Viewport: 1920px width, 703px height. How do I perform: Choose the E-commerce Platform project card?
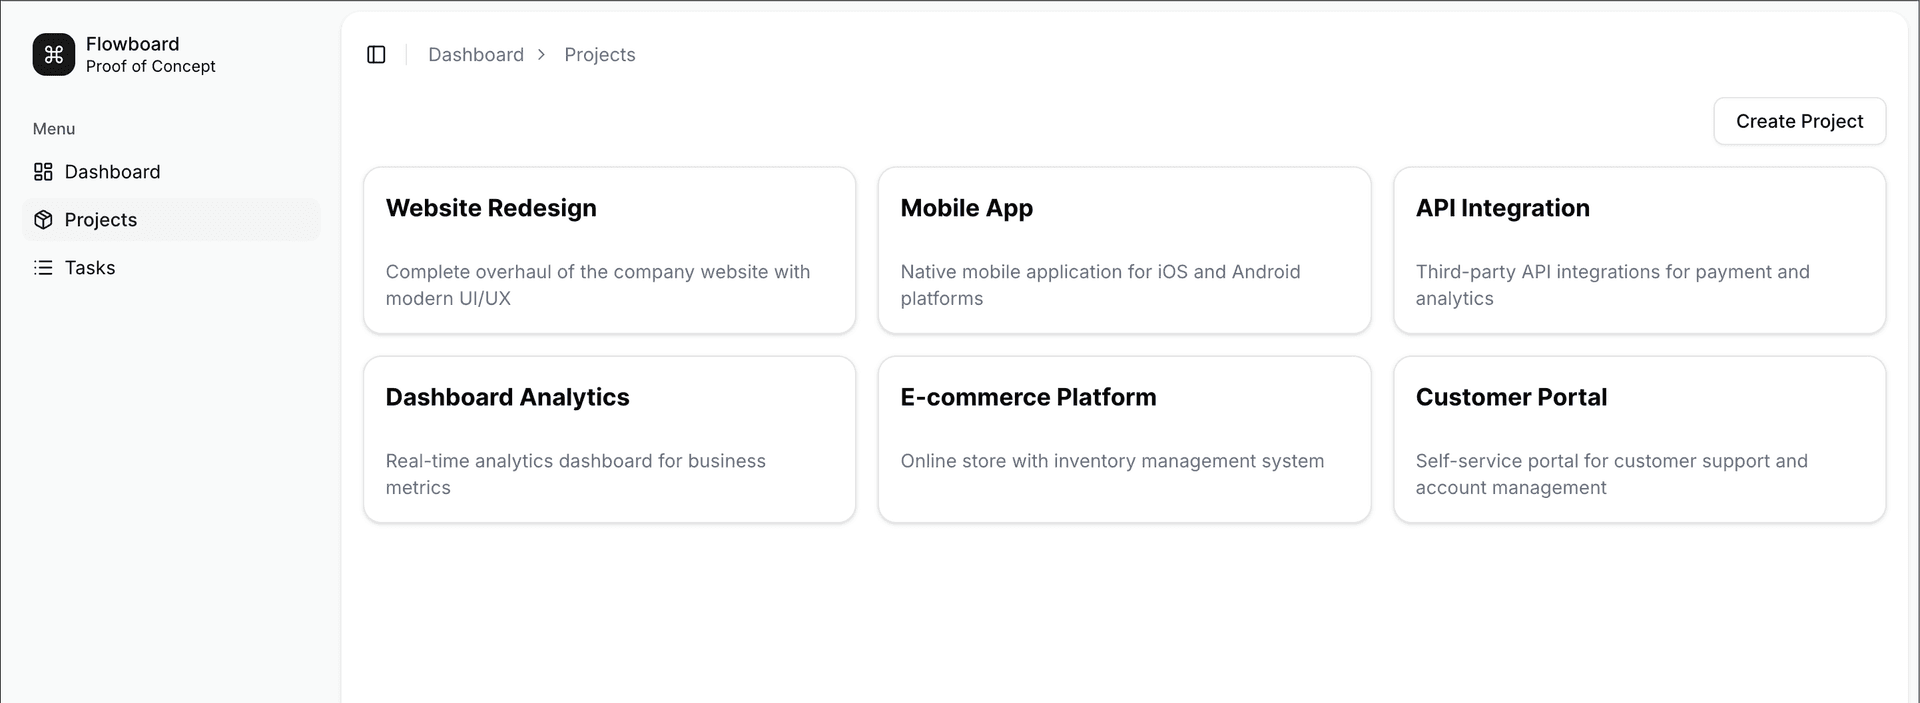1123,439
